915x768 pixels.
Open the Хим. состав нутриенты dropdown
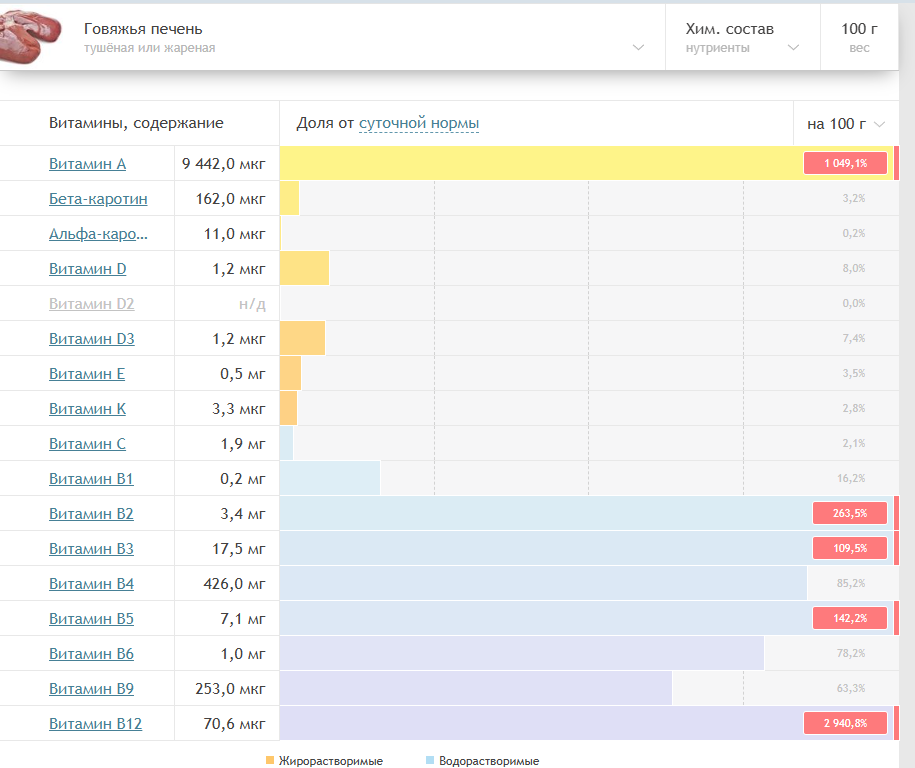click(x=742, y=37)
